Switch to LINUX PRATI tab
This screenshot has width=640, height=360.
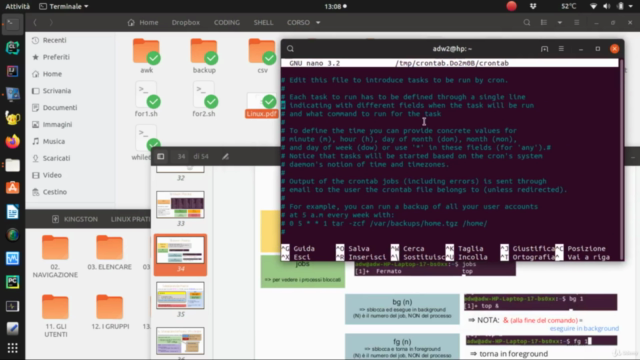(130, 219)
